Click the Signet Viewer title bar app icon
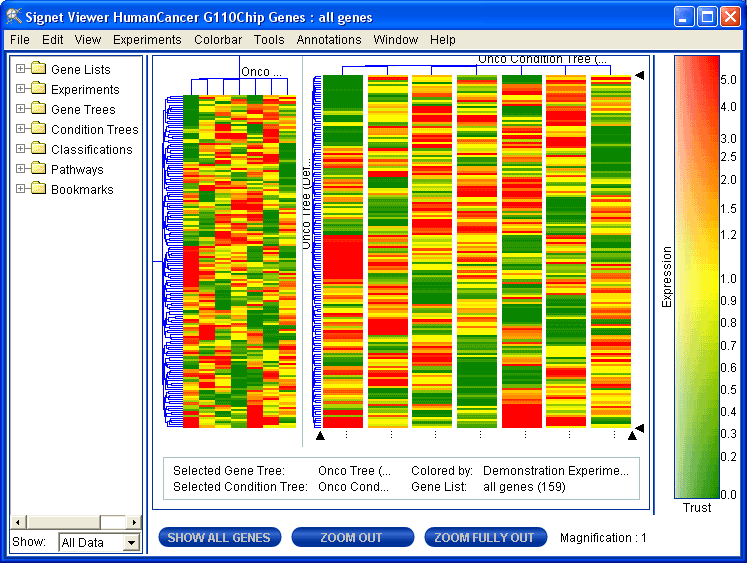 (x=14, y=16)
